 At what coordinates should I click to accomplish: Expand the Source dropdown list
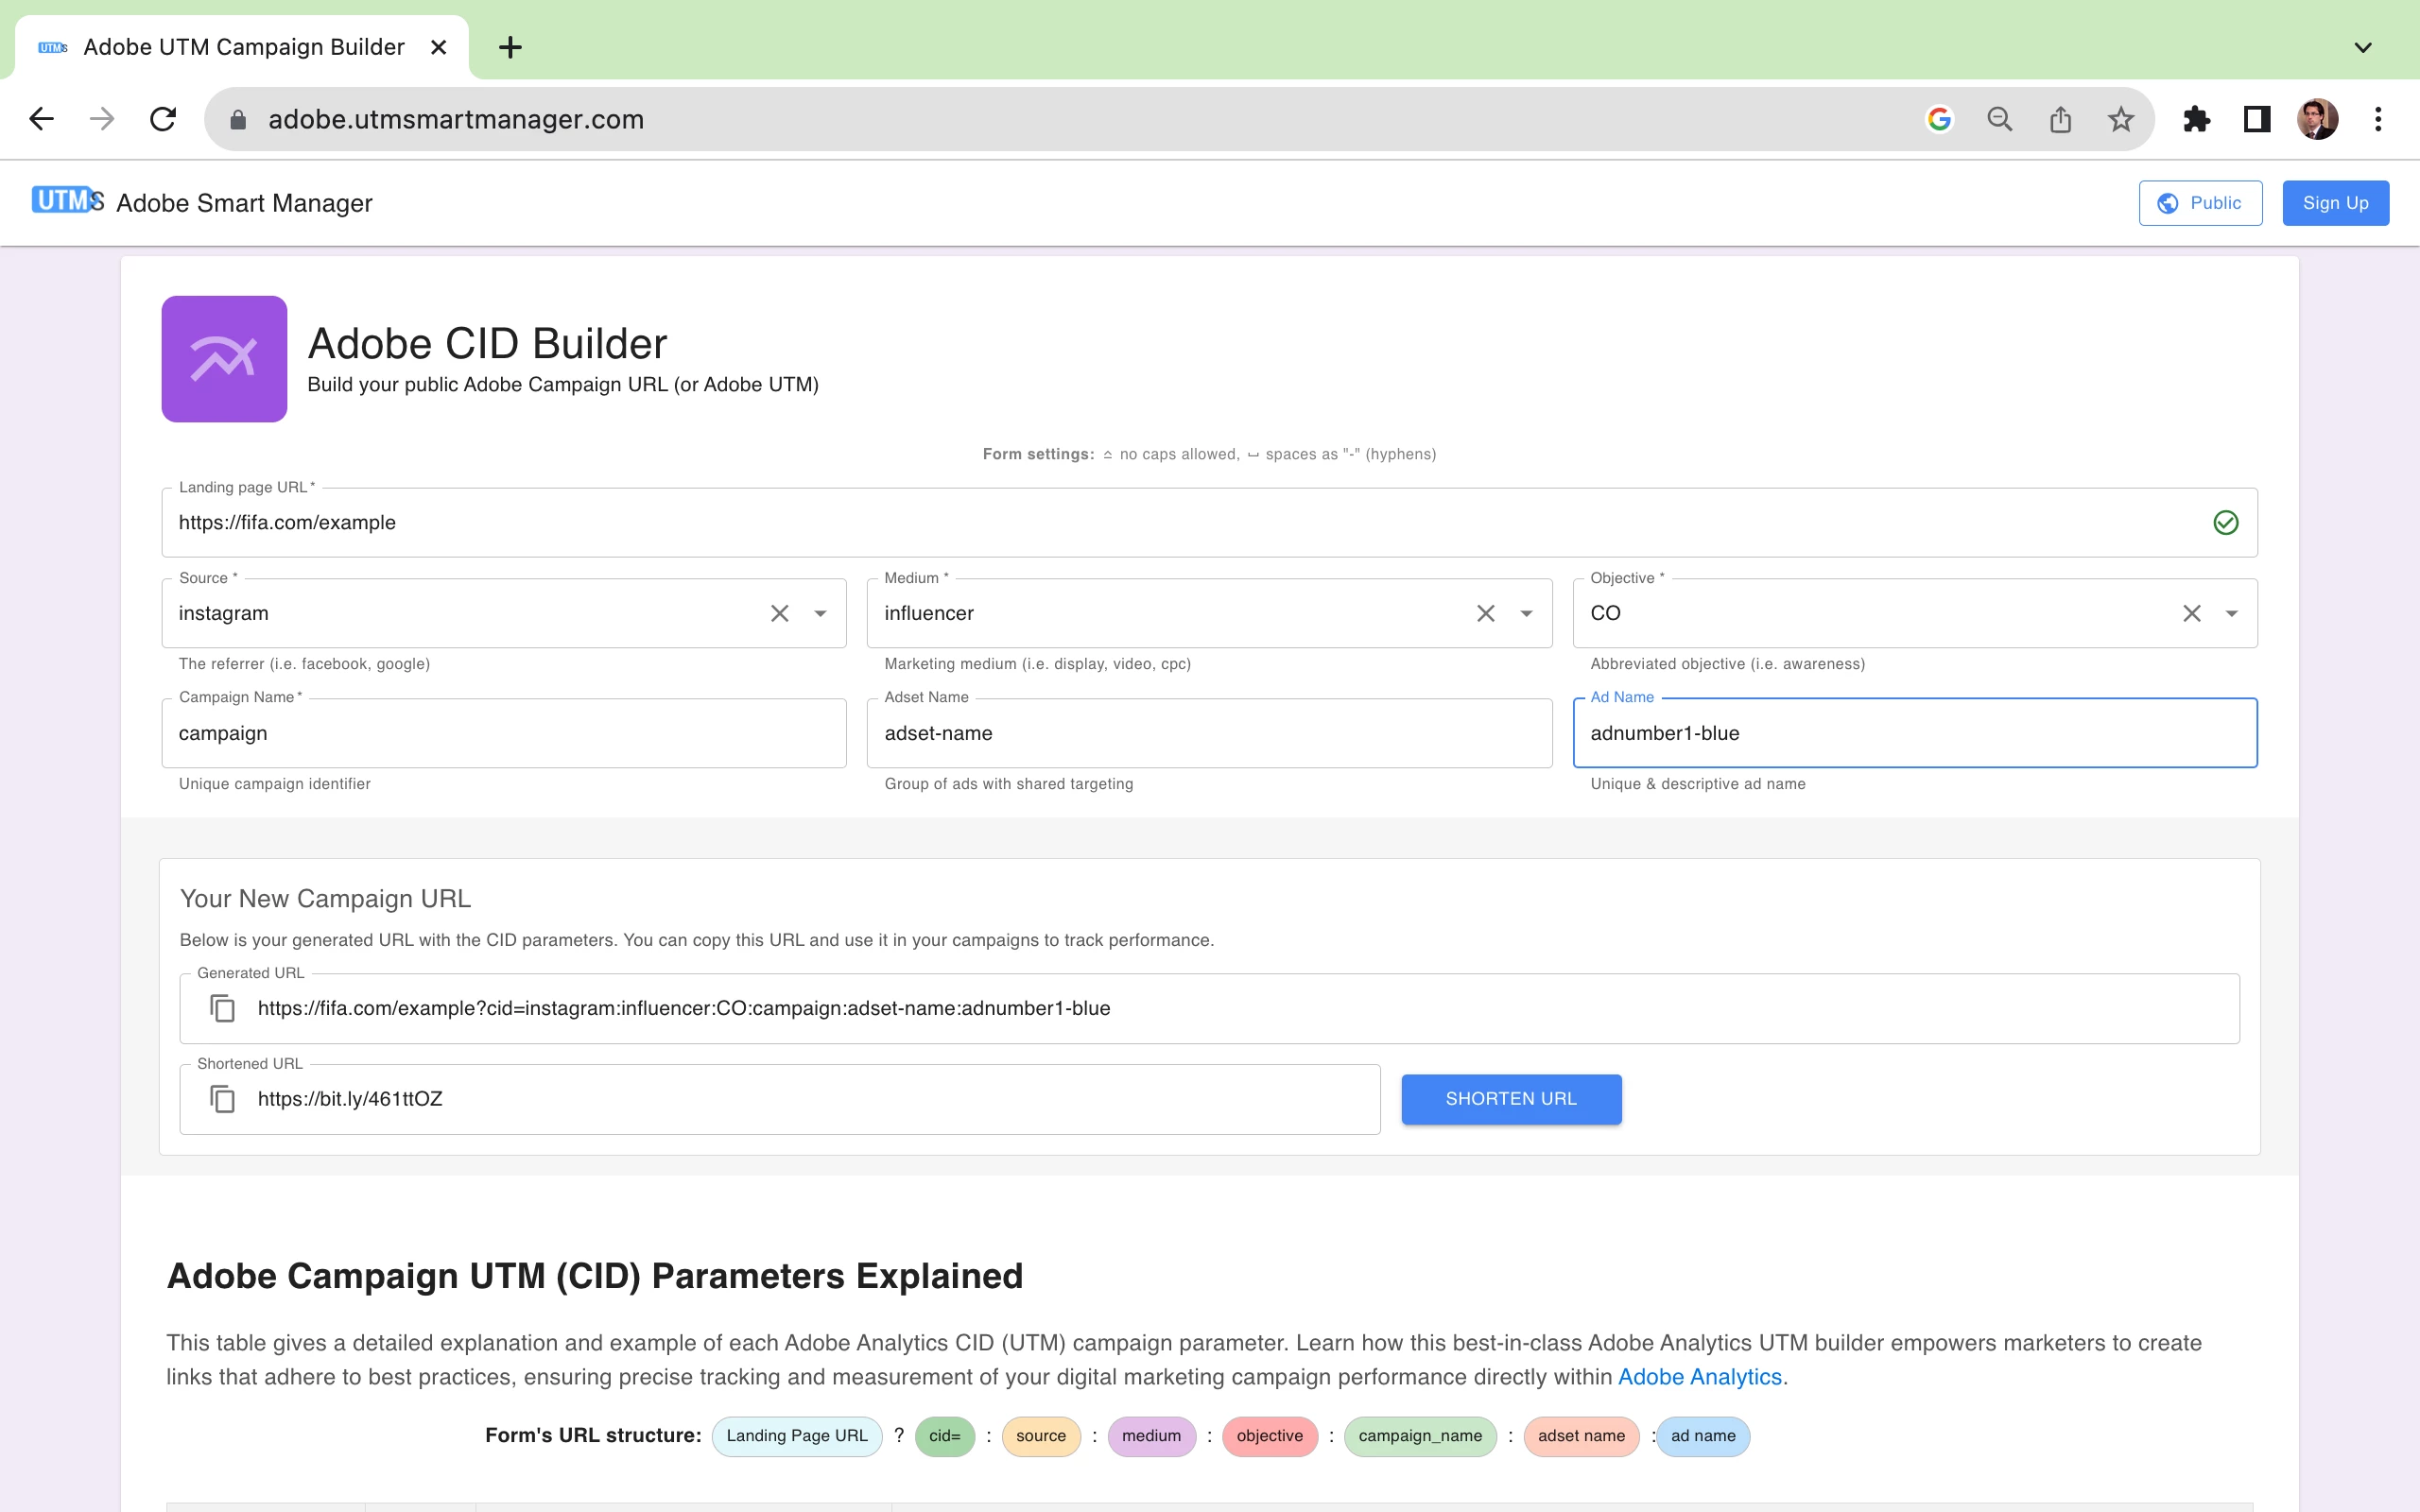click(820, 613)
